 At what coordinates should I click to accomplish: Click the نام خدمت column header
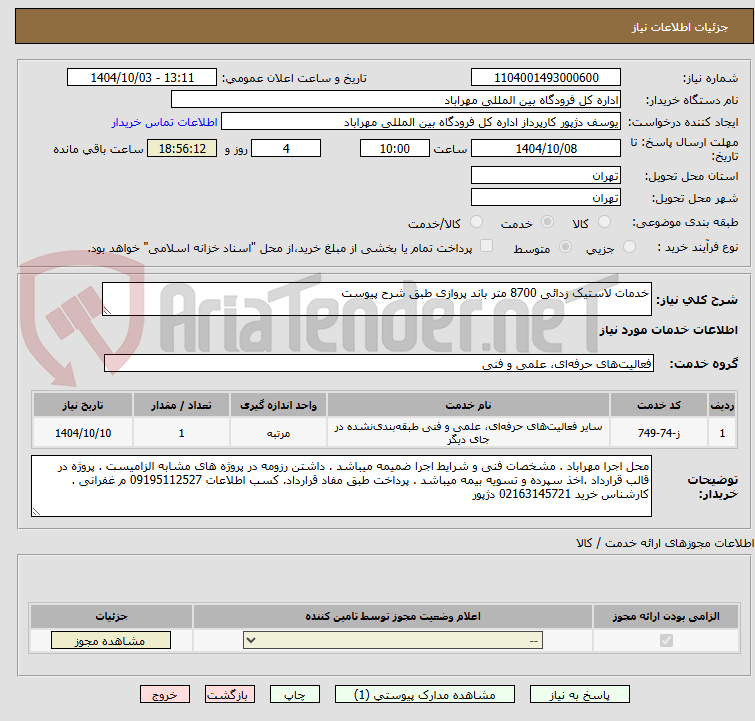(x=469, y=405)
